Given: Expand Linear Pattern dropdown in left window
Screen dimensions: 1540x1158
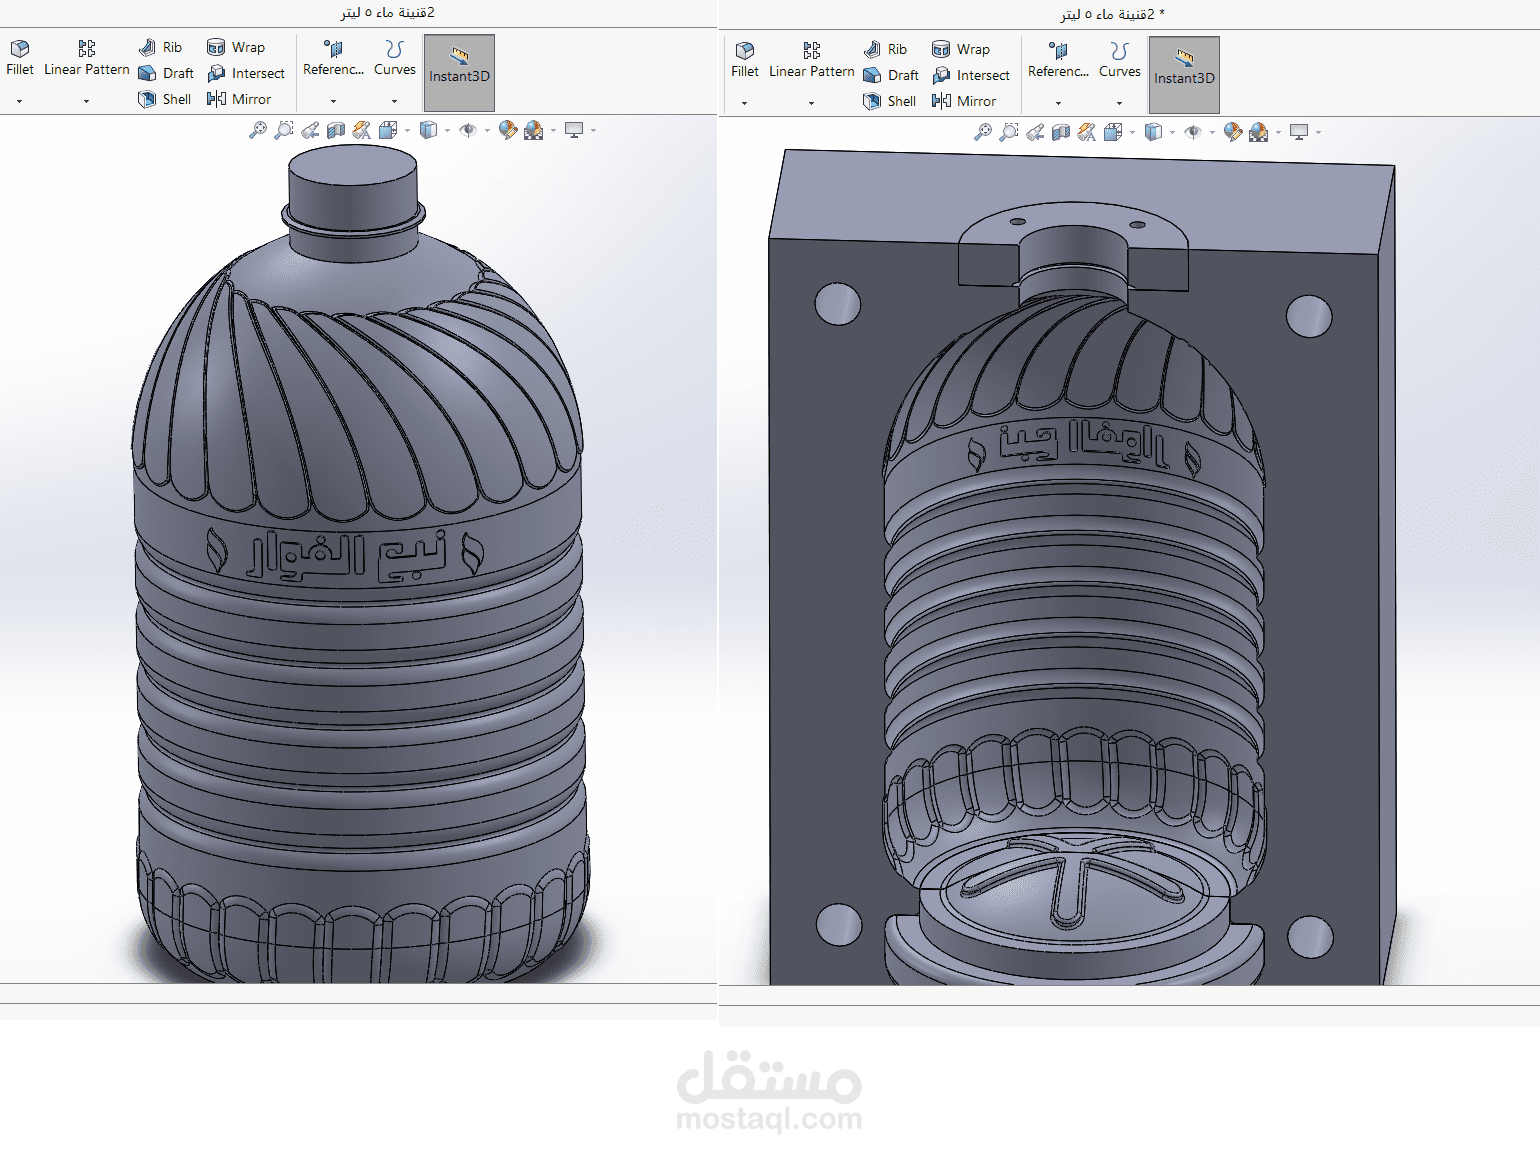Looking at the screenshot, I should tap(86, 101).
